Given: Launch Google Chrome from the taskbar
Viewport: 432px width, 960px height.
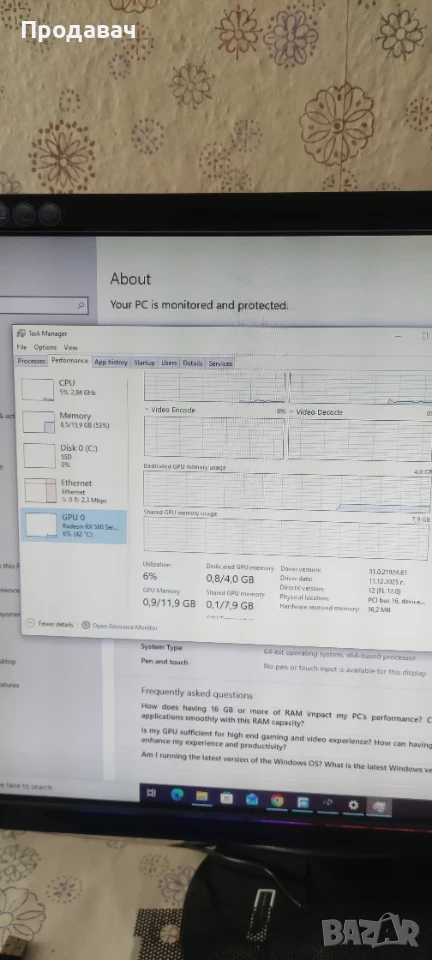Looking at the screenshot, I should 277,800.
